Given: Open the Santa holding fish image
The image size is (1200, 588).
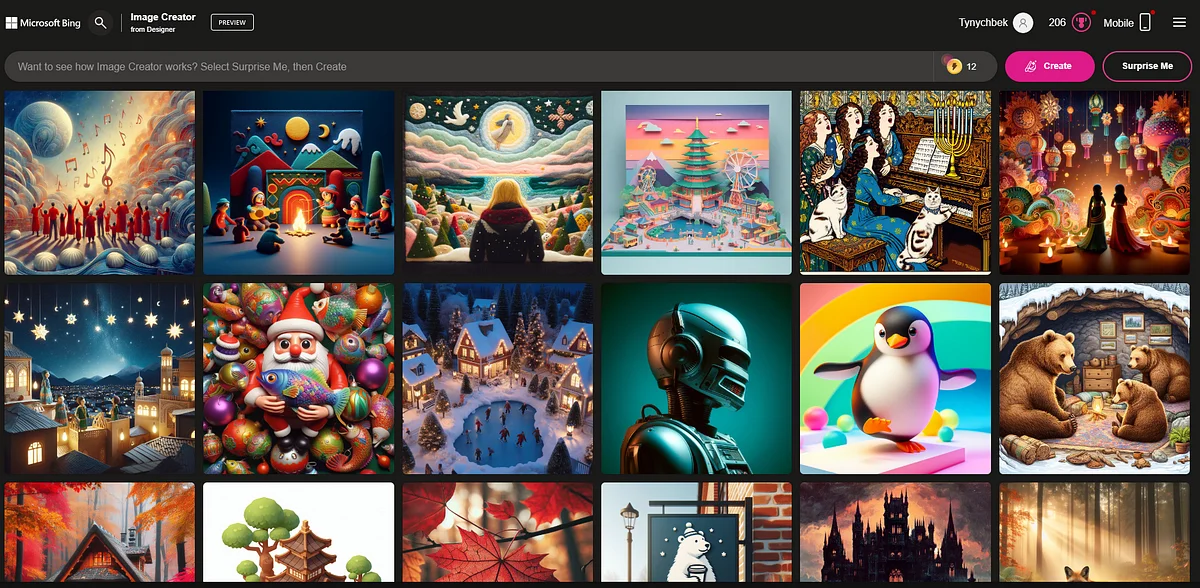Looking at the screenshot, I should click(298, 378).
